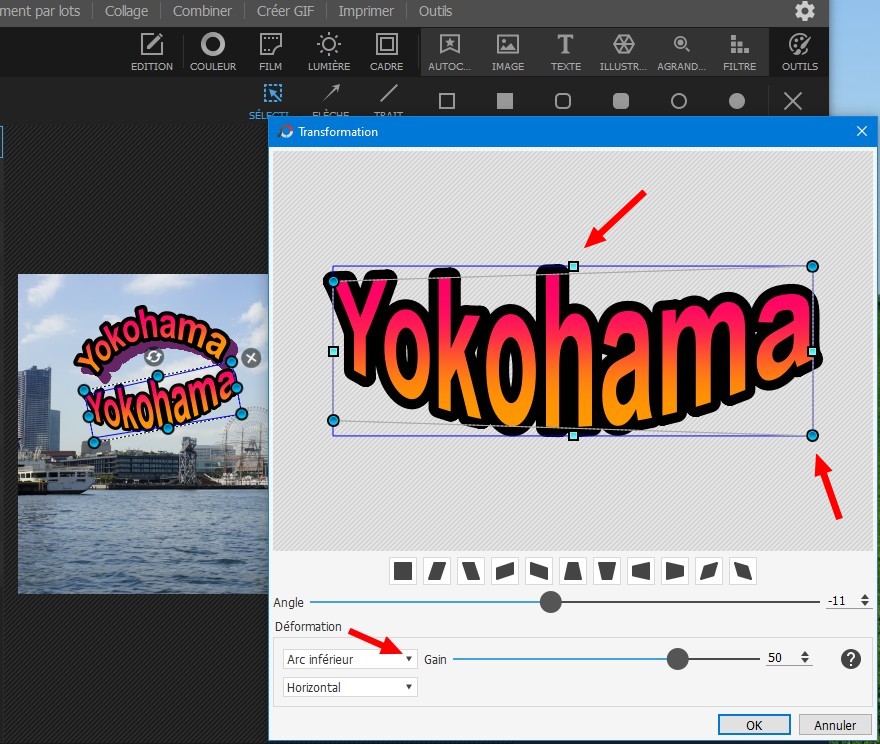
Task: Activate the SÉLECTI... selection tool
Action: (272, 100)
